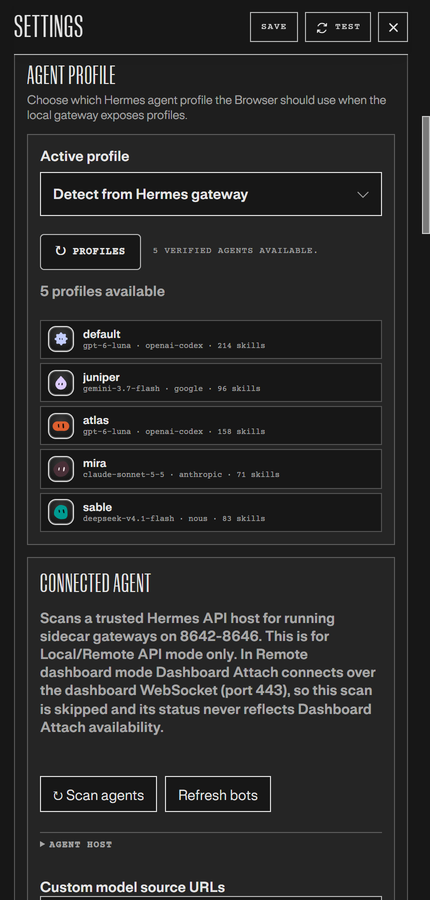Click the Agent Profile heading
Viewport: 430px width, 900px height.
point(71,76)
